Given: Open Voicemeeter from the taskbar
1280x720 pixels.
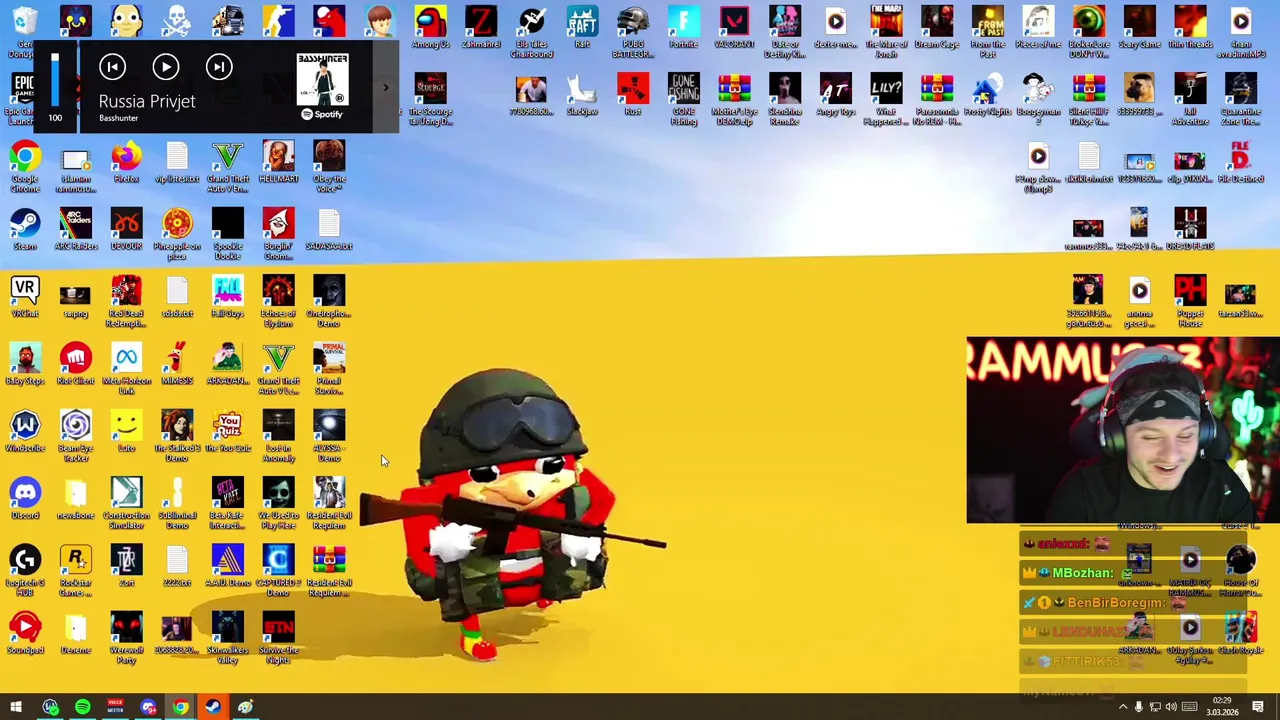Looking at the screenshot, I should point(116,708).
